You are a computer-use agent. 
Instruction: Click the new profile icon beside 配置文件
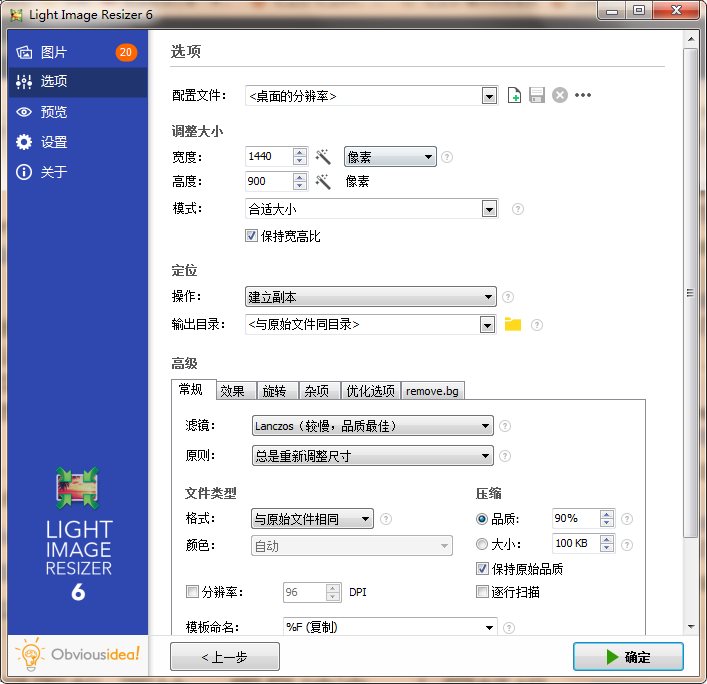514,96
